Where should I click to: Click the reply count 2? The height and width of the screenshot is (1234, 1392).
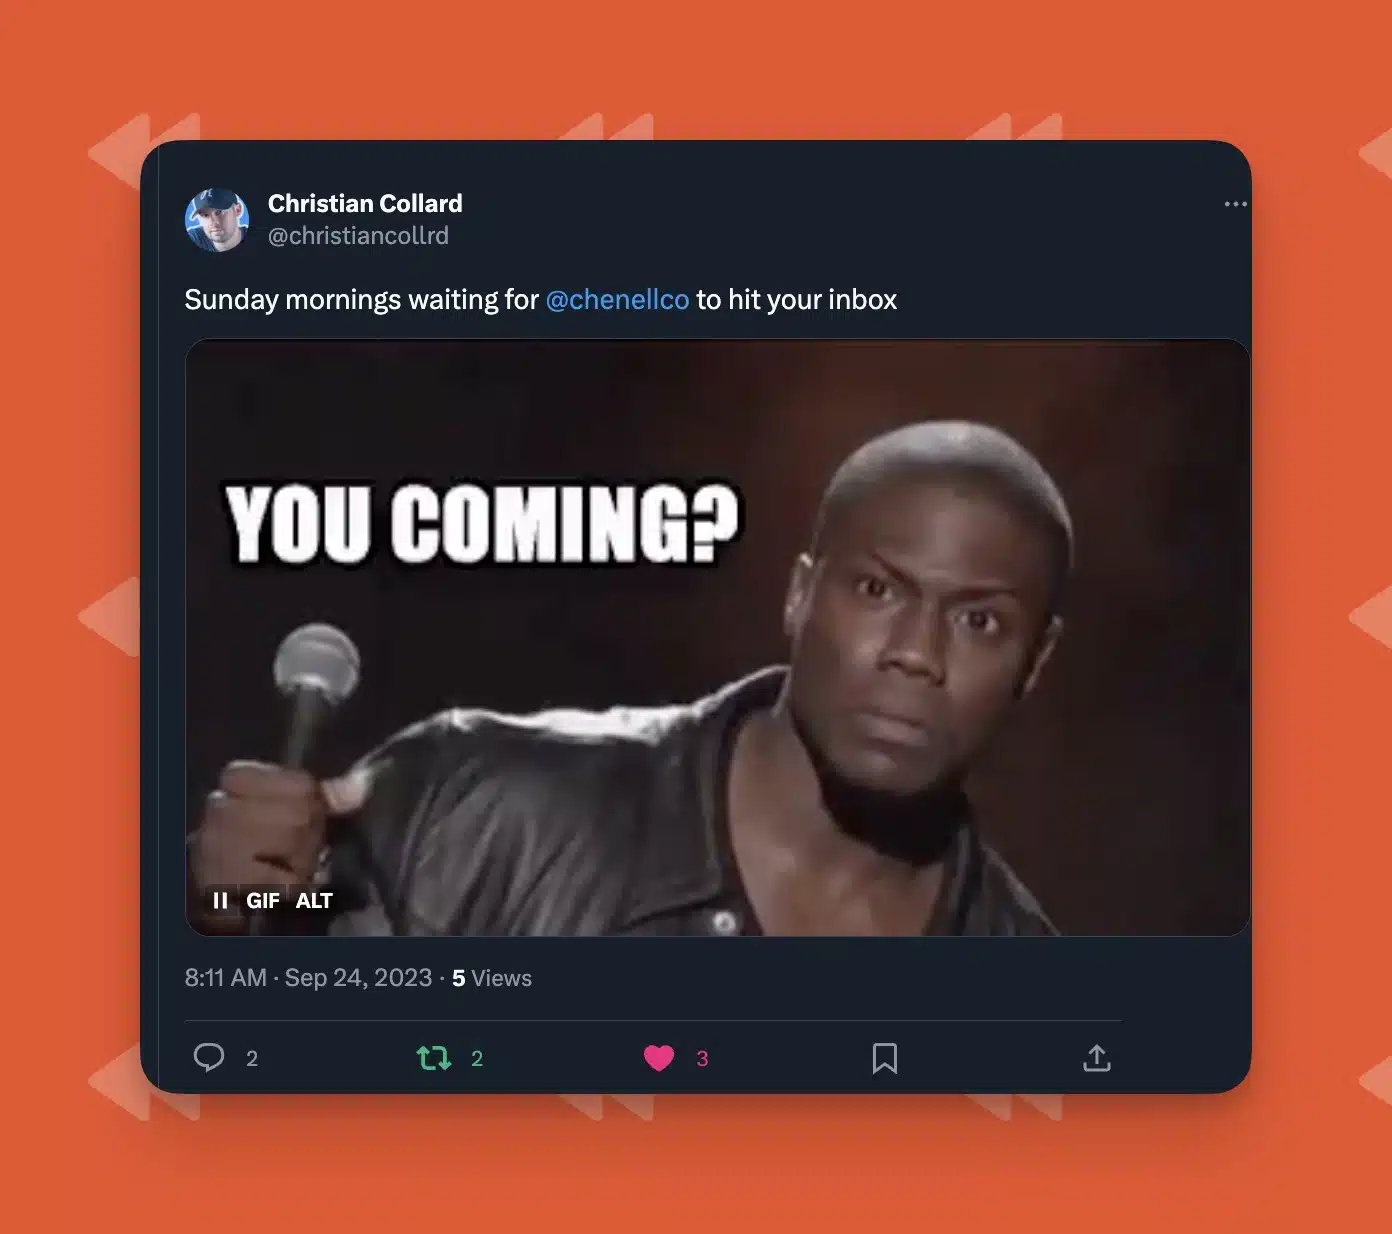[x=252, y=1059]
